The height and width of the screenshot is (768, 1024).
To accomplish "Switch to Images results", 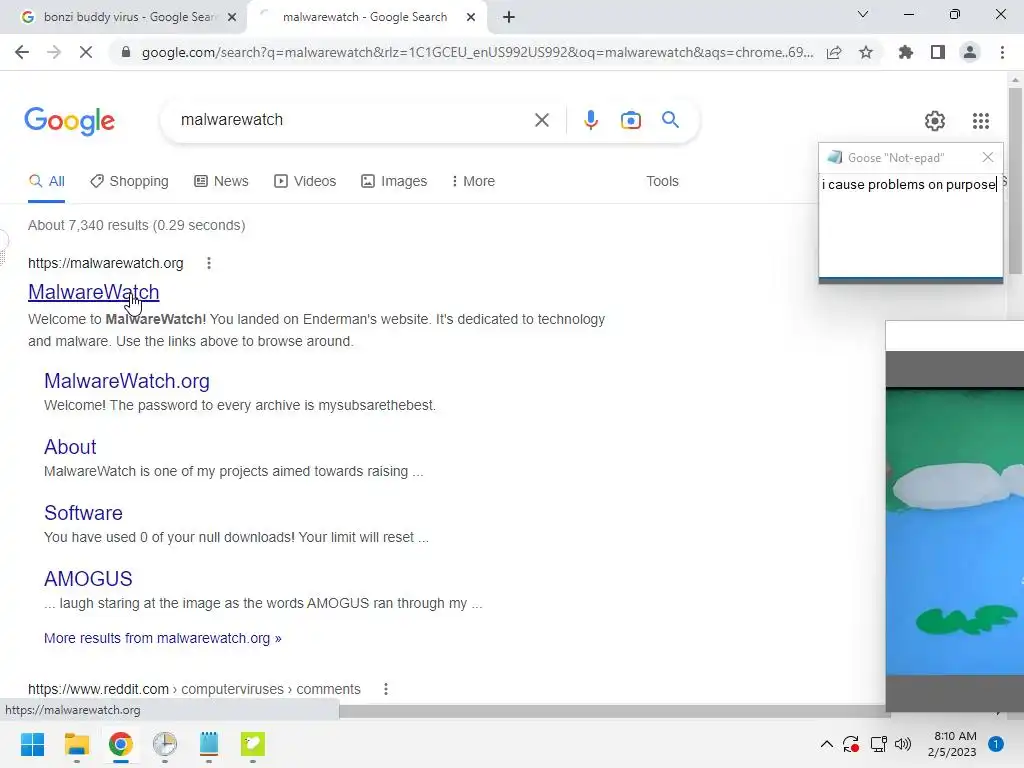I will (x=394, y=182).
